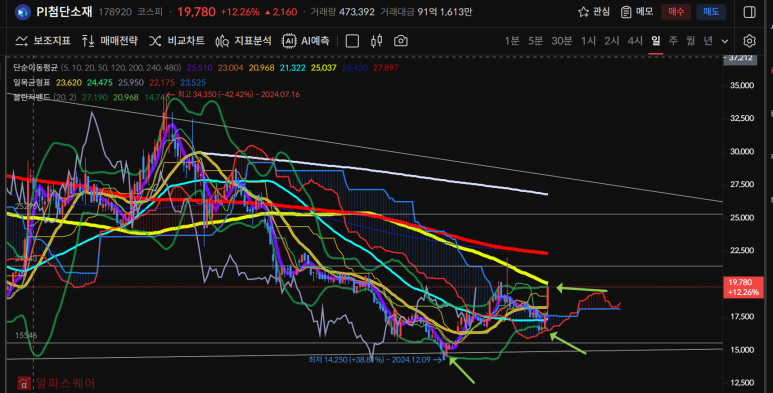Click the 37,212 crosshair price label
The image size is (773, 393).
740,58
